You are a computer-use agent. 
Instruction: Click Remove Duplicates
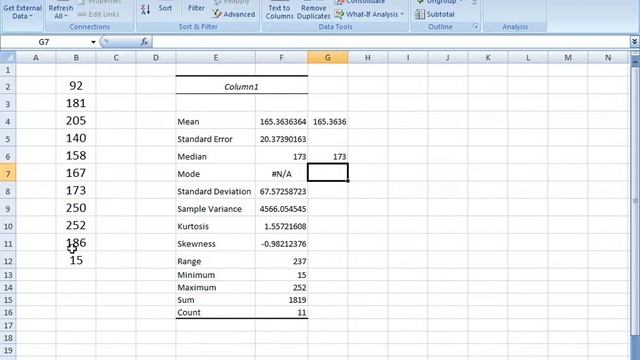(313, 11)
